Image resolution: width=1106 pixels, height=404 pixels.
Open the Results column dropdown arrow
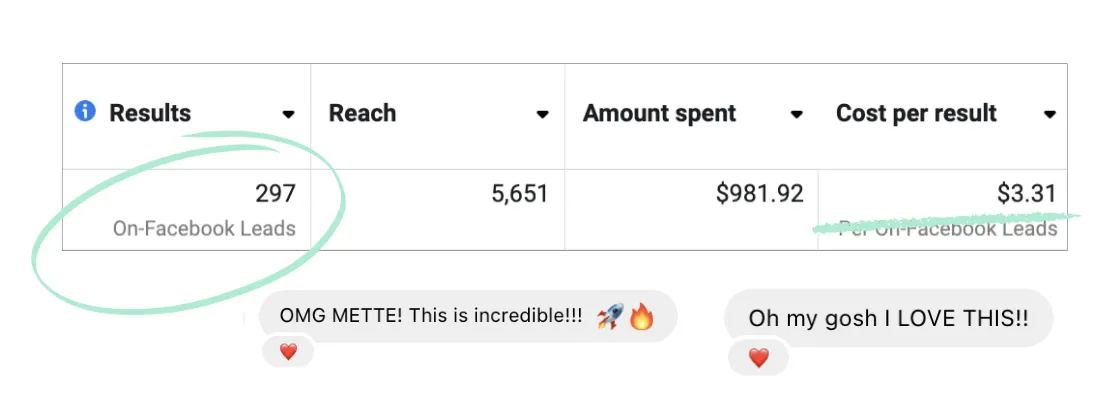pyautogui.click(x=289, y=115)
